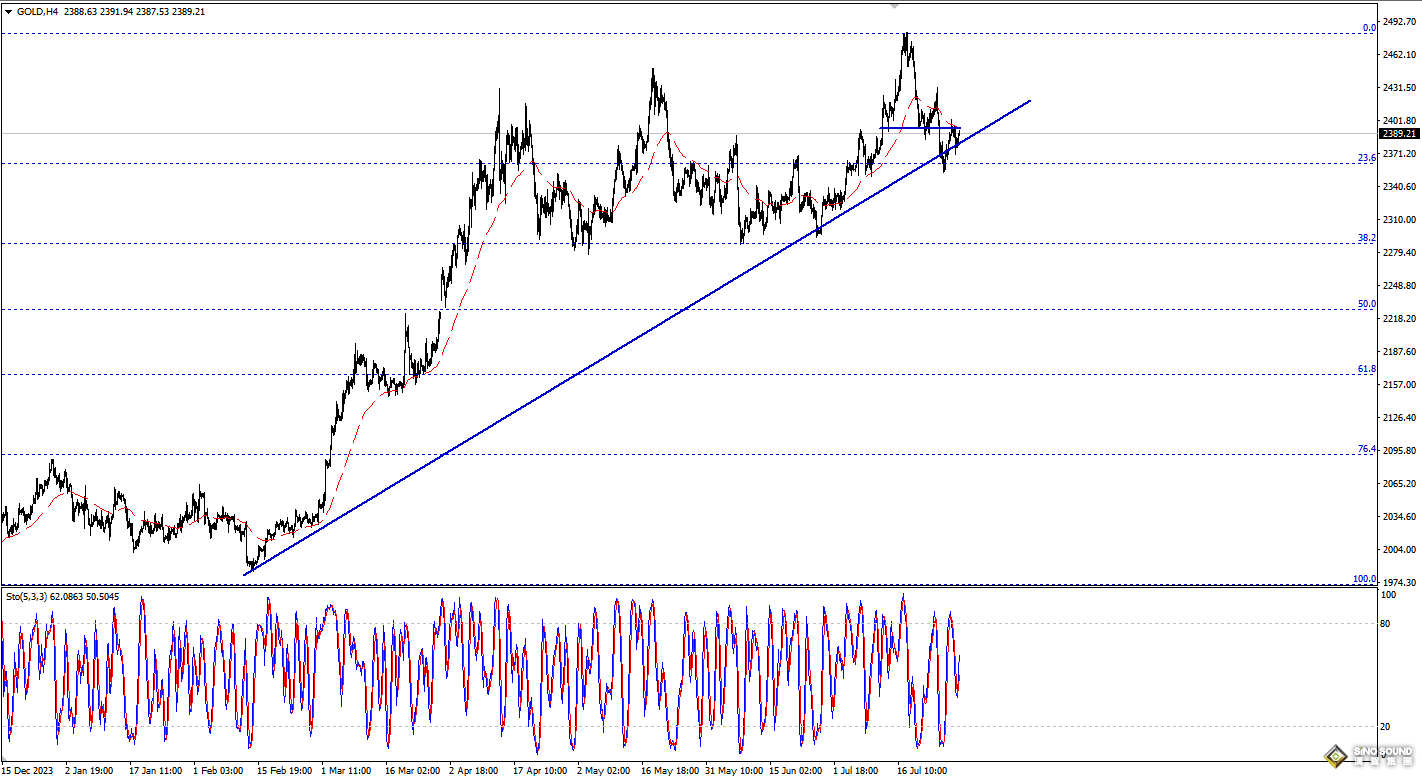Select the 61.8 Fibonacci retracement label
Image resolution: width=1422 pixels, height=778 pixels.
[1366, 369]
